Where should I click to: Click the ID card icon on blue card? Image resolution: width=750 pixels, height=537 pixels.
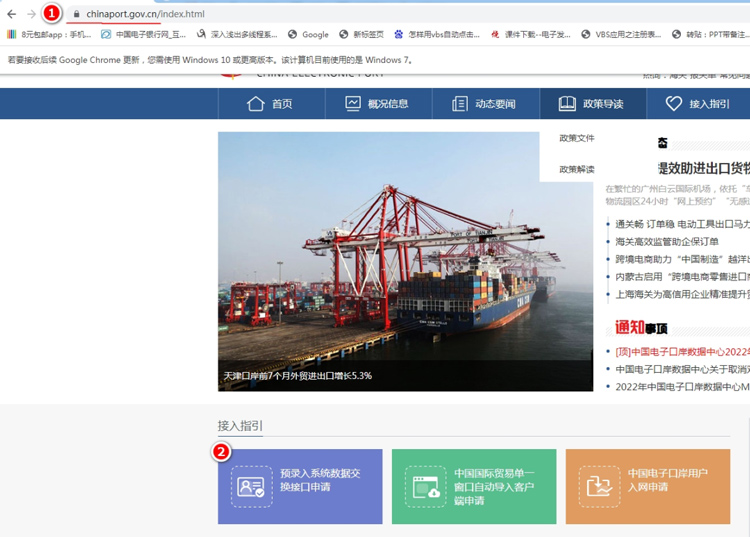252,487
